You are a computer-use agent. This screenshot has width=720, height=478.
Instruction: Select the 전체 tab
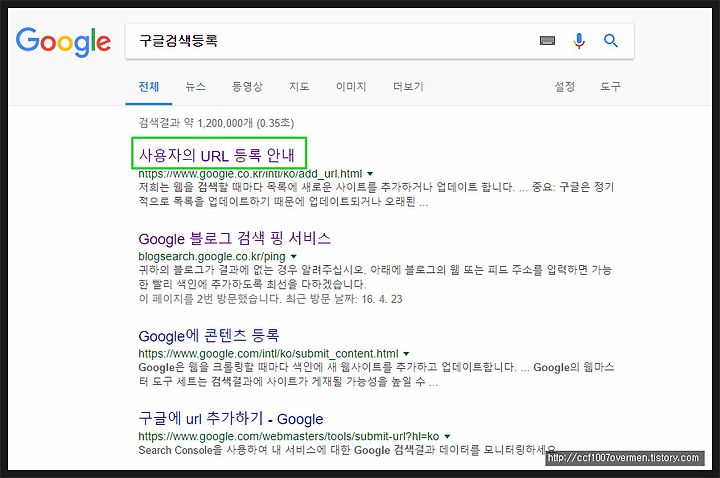(x=149, y=86)
